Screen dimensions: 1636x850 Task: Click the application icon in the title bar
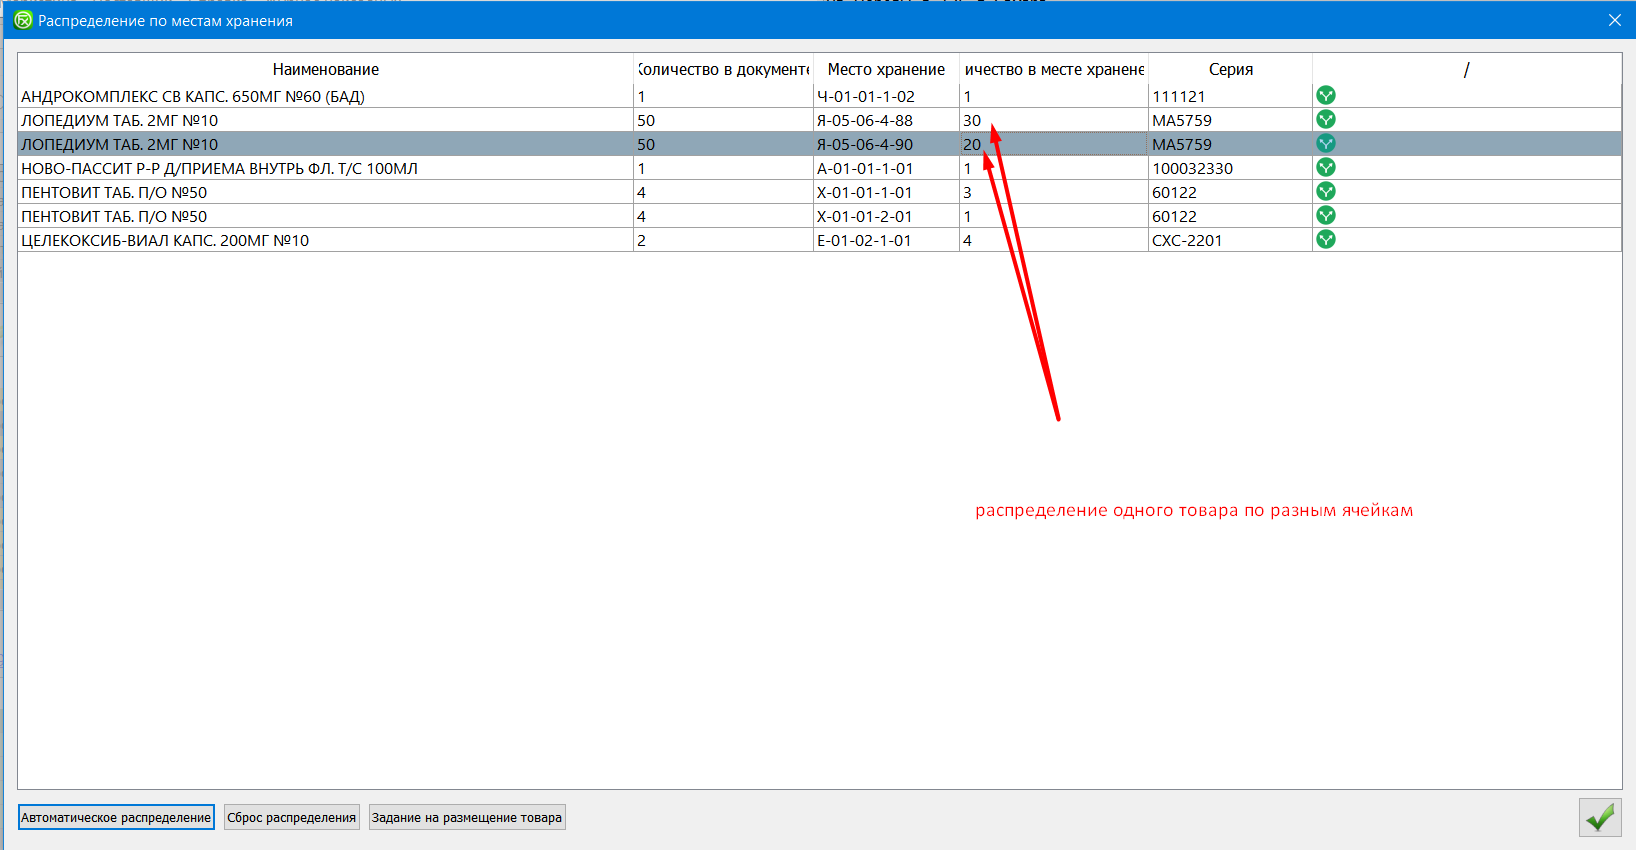tap(23, 20)
